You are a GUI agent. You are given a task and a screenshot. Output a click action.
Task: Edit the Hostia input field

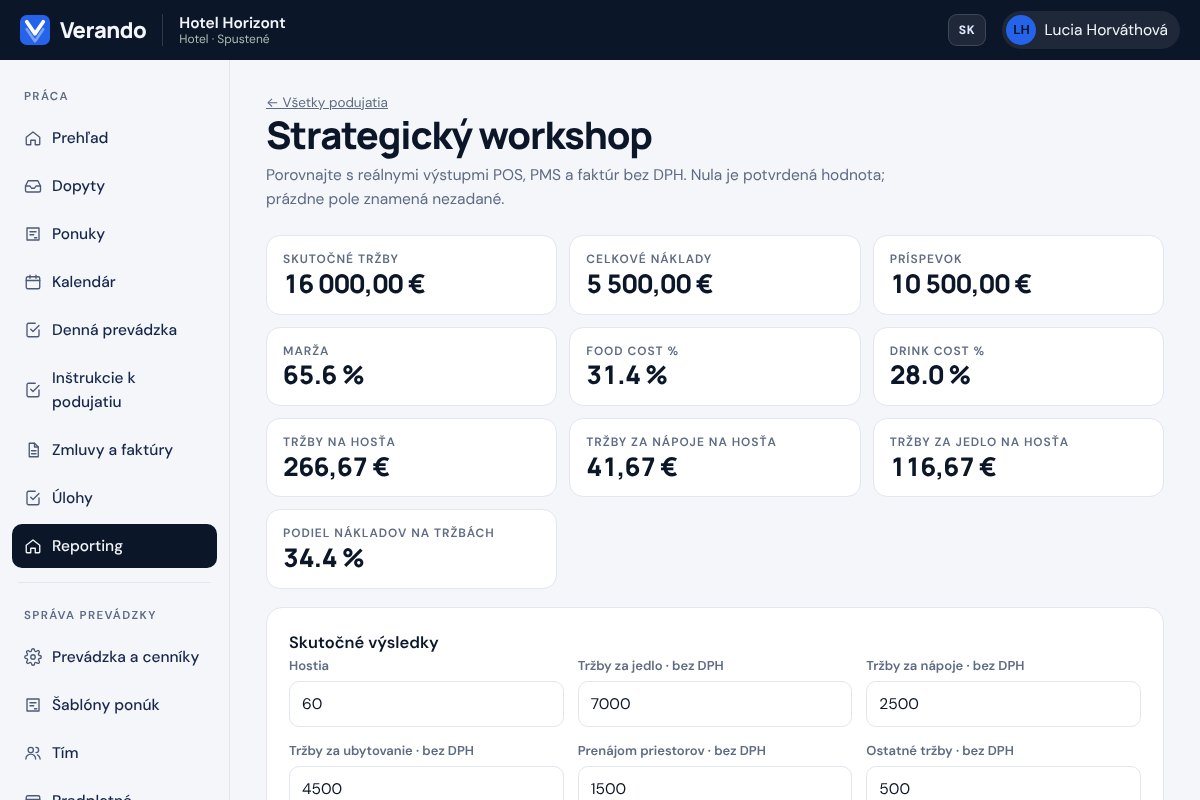tap(426, 704)
